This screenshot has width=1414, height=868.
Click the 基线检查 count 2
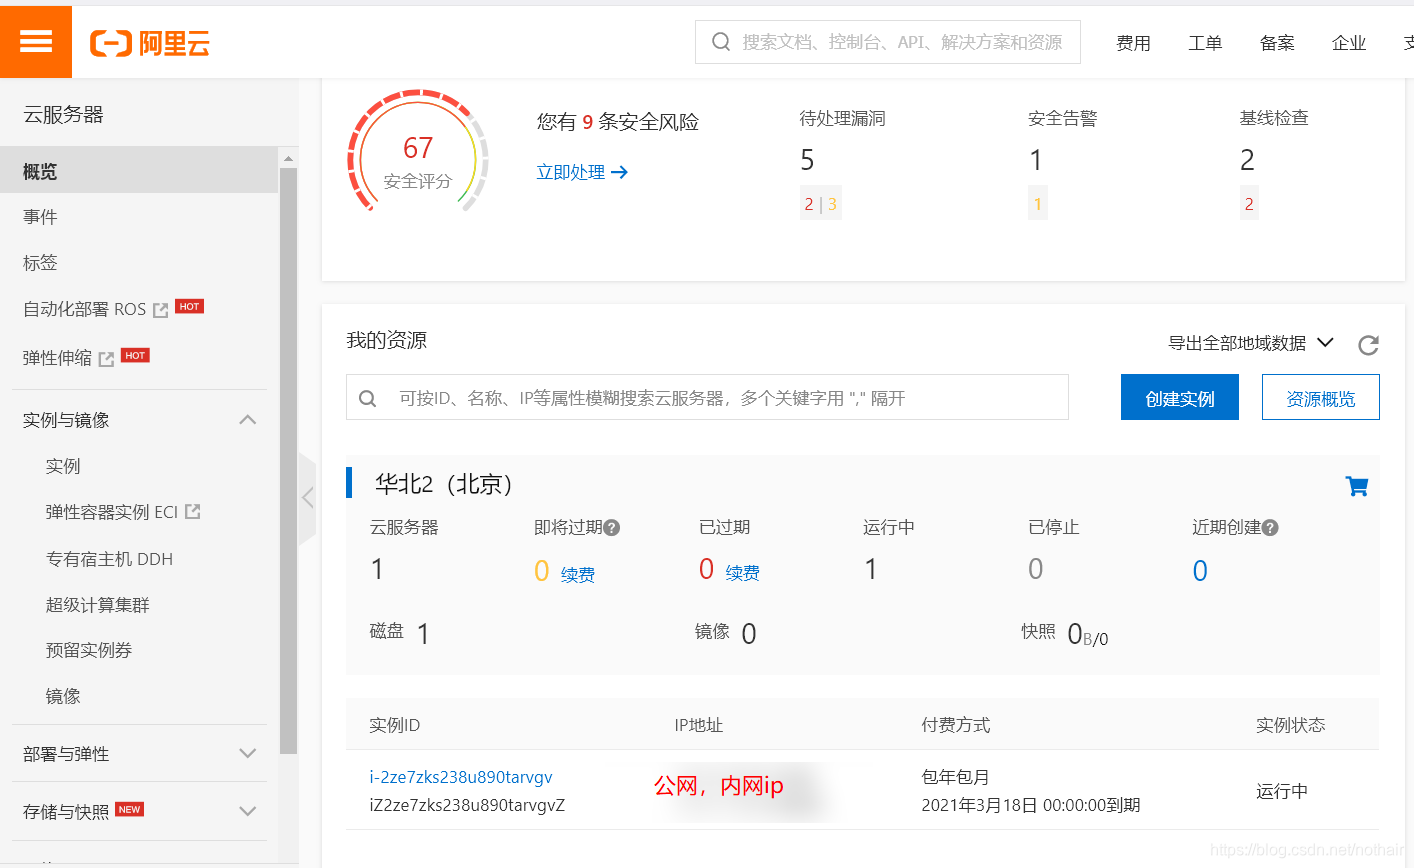click(x=1247, y=160)
